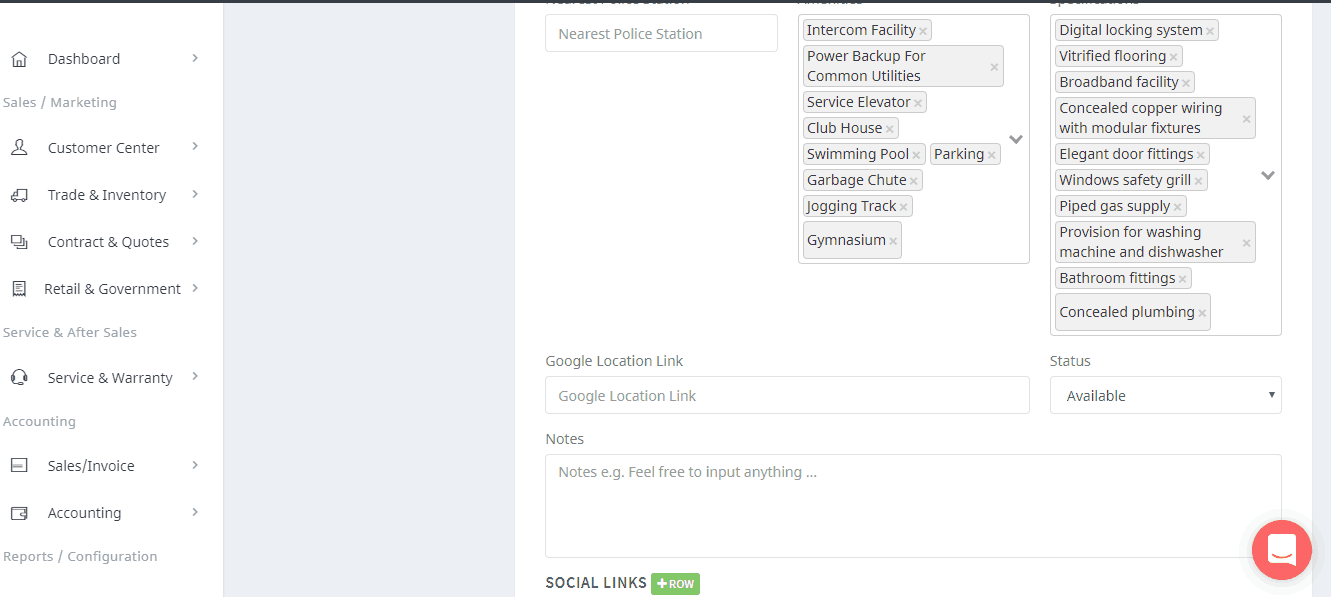Screen dimensions: 1331x597
Task: Click the Sales/Invoice card icon
Action: coord(18,466)
